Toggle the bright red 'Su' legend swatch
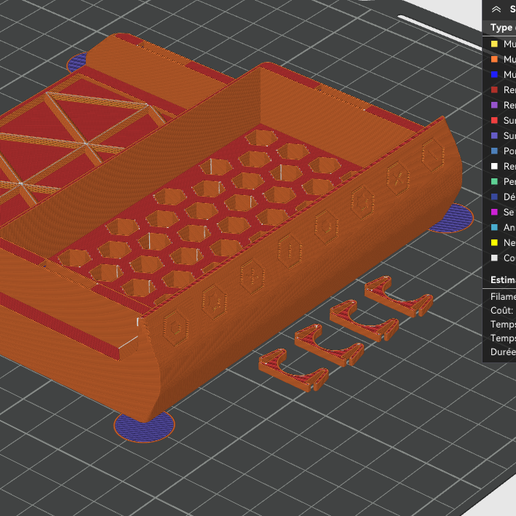The width and height of the screenshot is (516, 516). (494, 120)
